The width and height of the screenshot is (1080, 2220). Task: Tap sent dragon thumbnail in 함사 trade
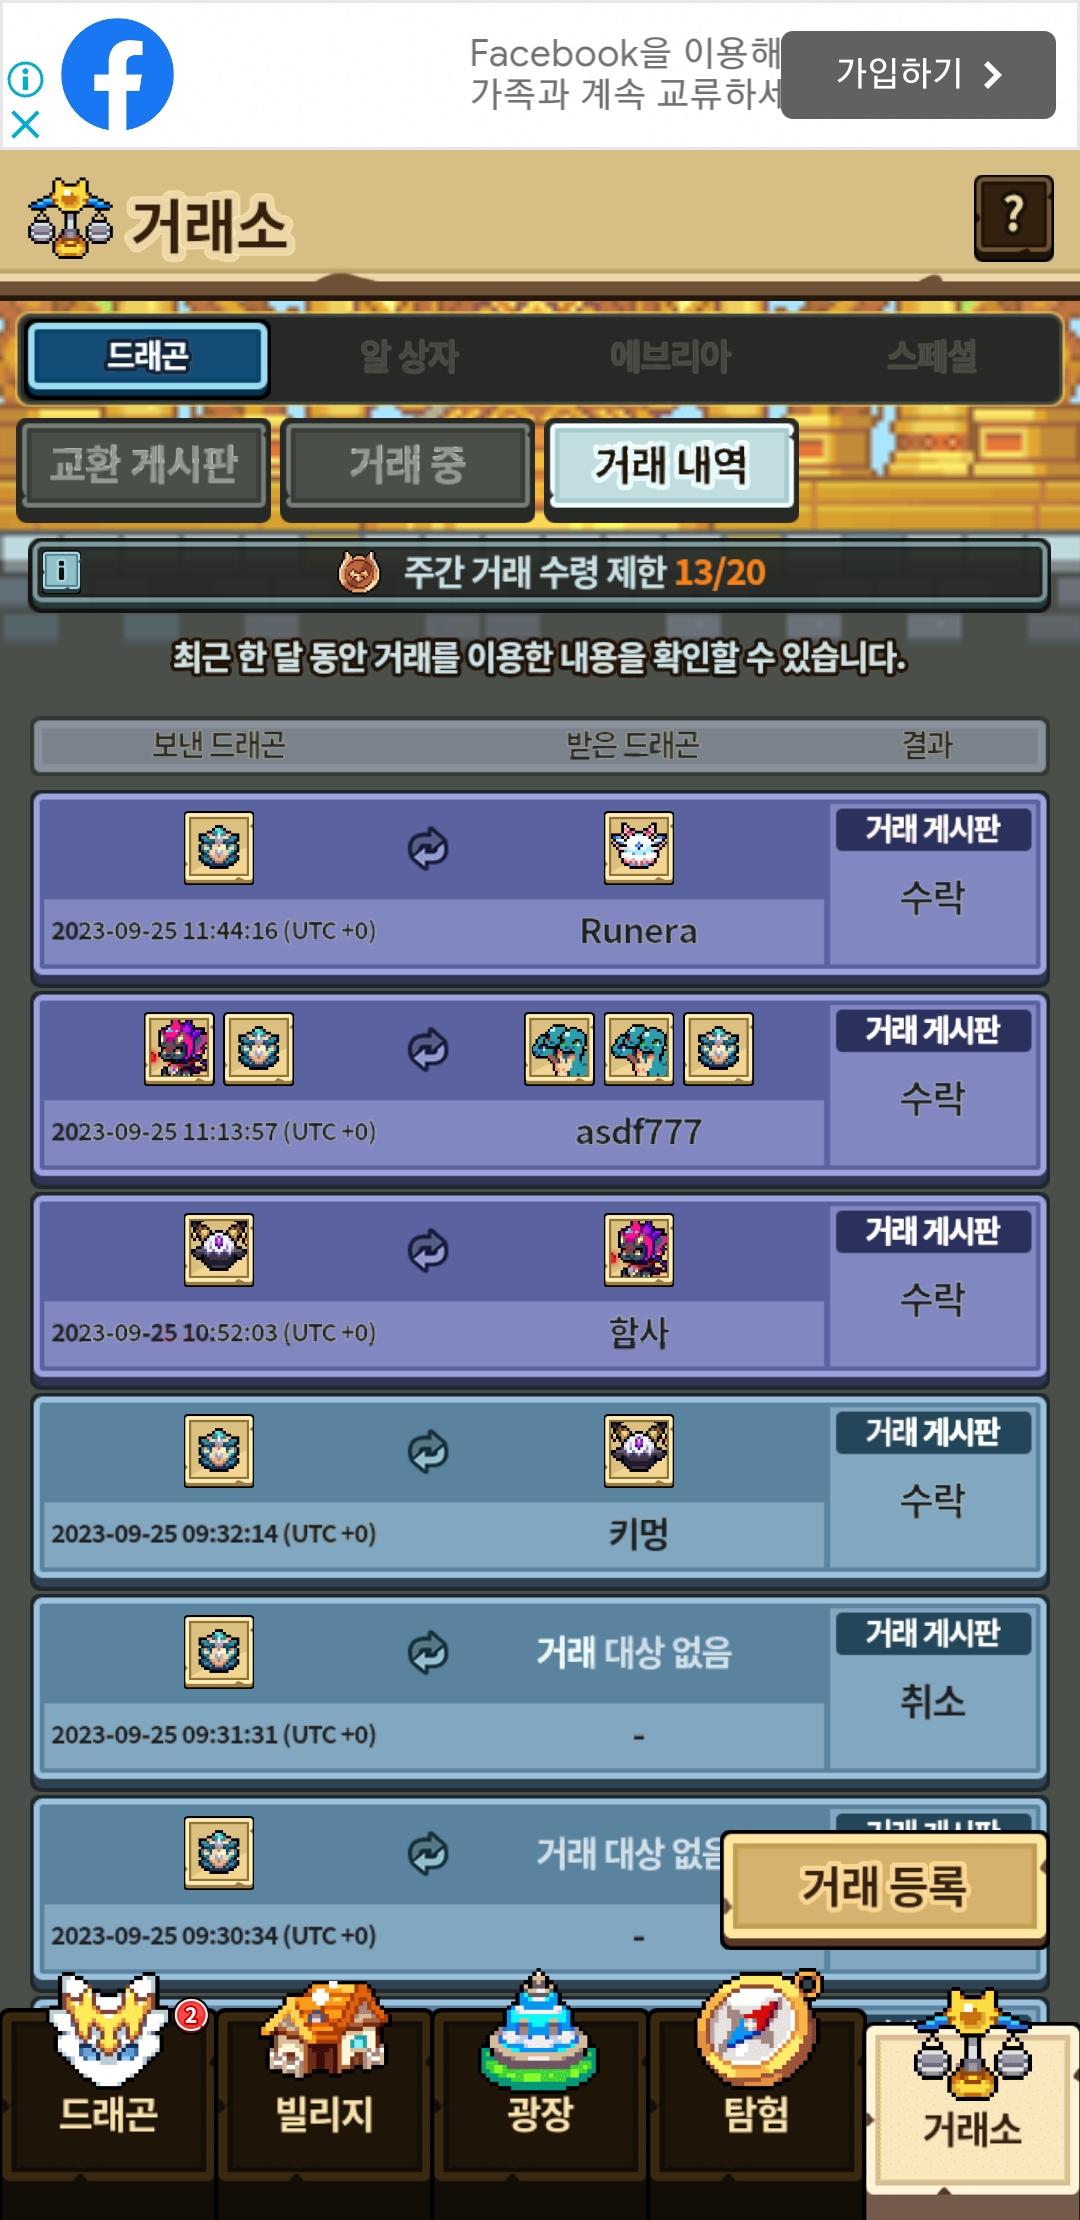[x=219, y=1250]
